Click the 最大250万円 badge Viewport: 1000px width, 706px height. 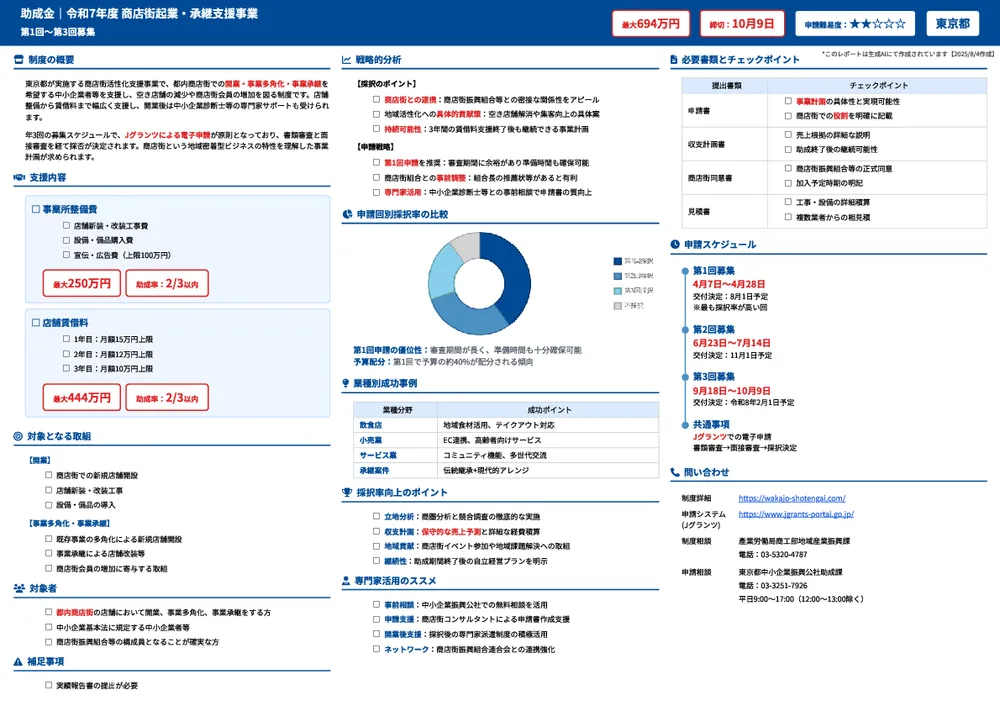click(x=82, y=283)
